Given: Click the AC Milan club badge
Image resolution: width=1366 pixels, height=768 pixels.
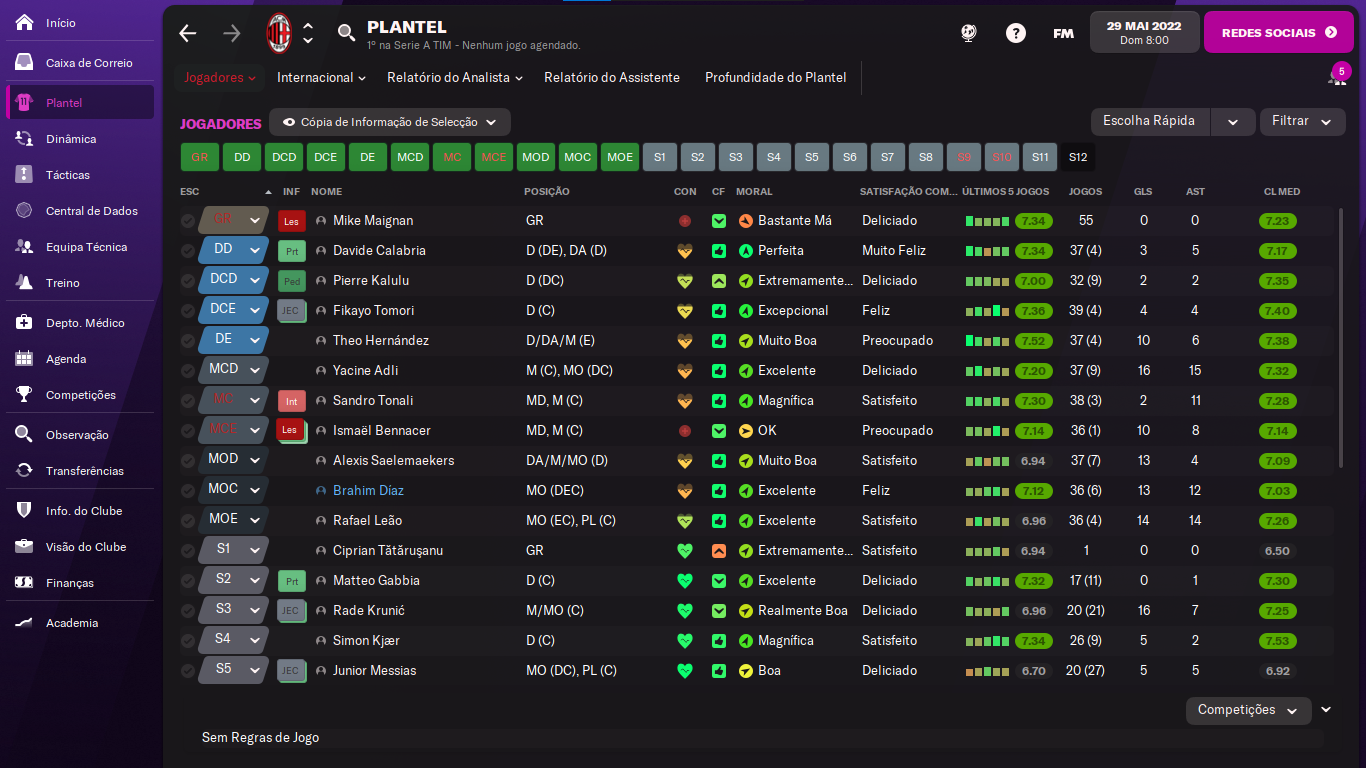Looking at the screenshot, I should point(278,33).
